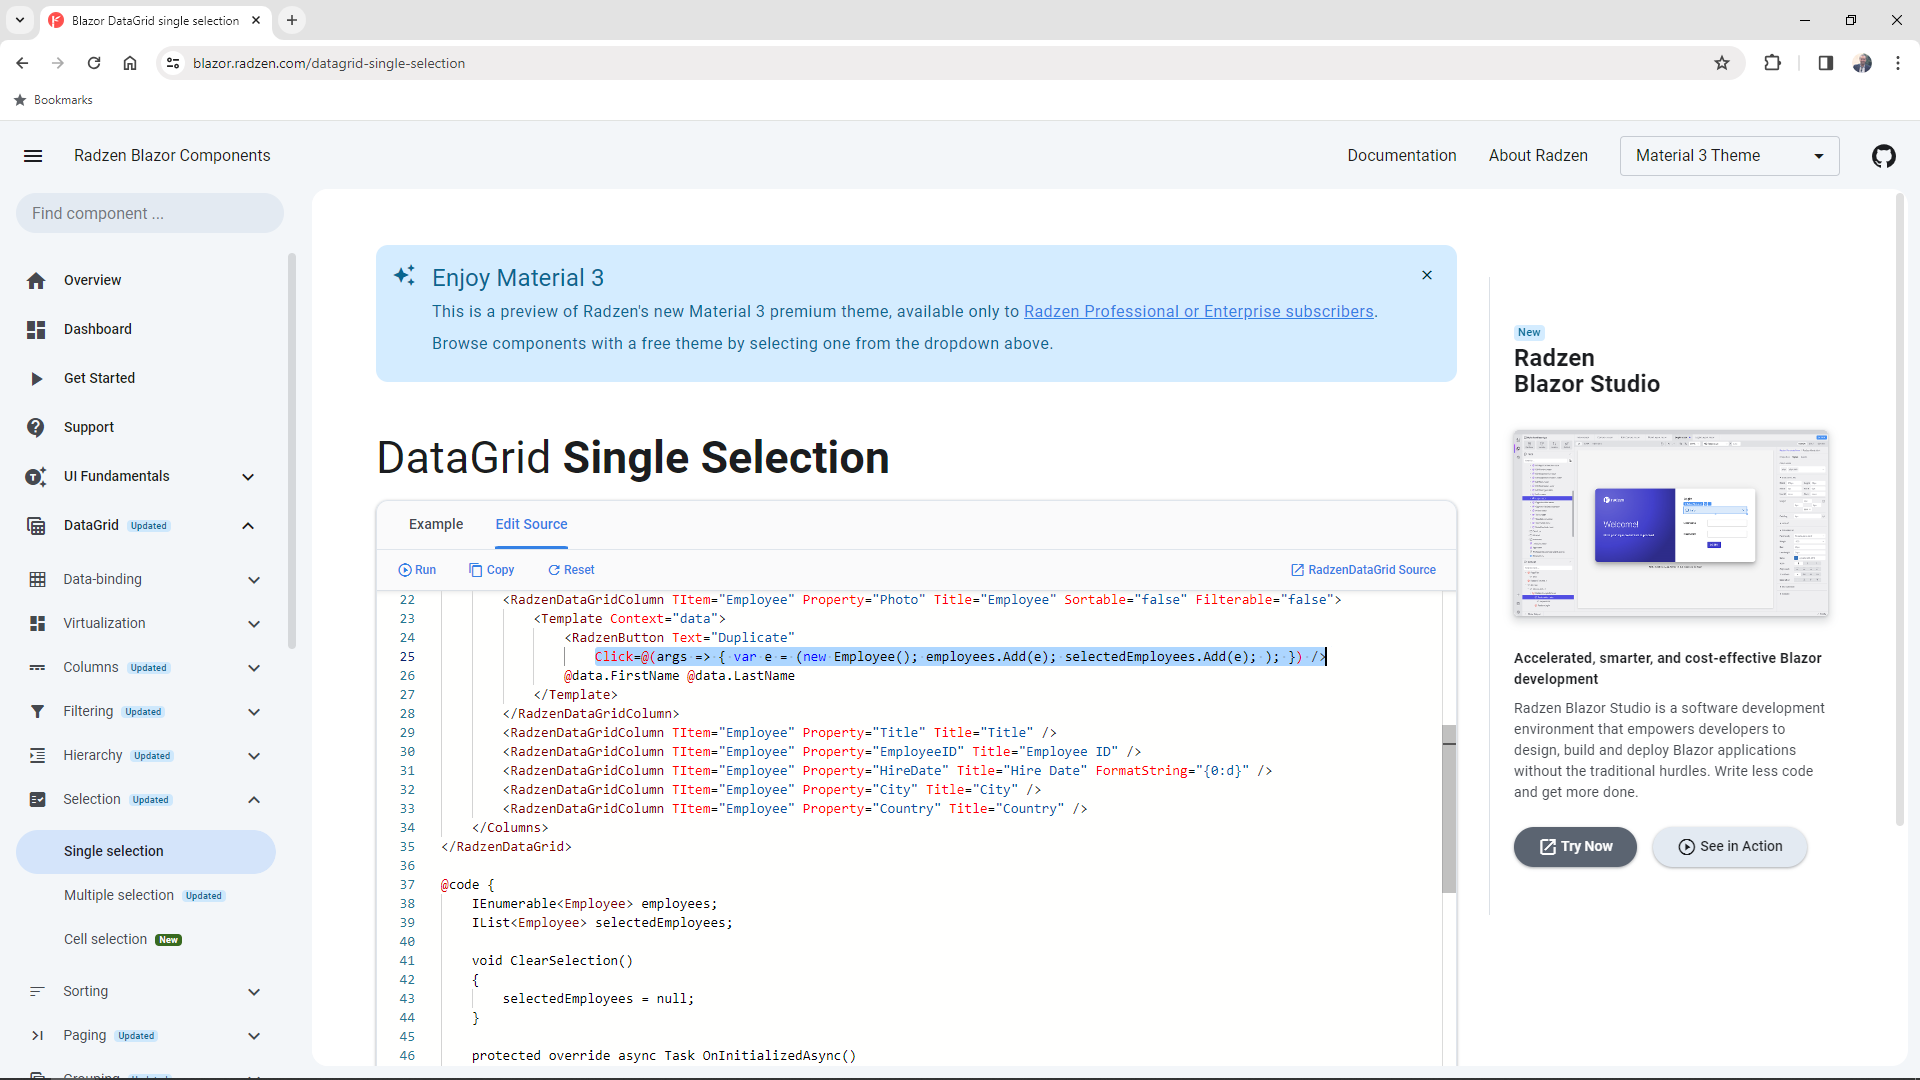
Task: Open Multiple selection page
Action: click(145, 895)
